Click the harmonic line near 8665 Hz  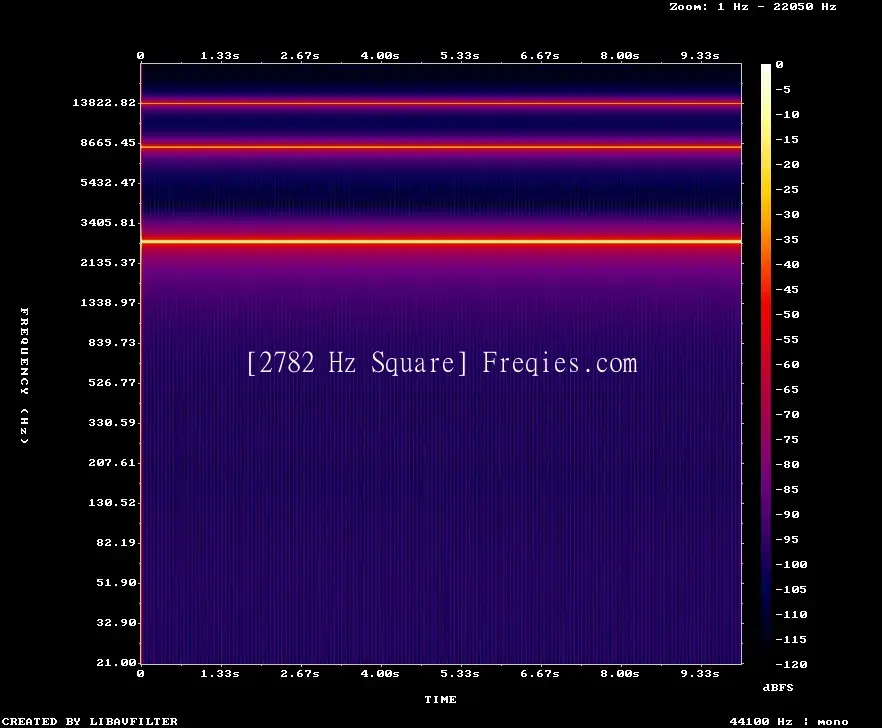coord(441,147)
